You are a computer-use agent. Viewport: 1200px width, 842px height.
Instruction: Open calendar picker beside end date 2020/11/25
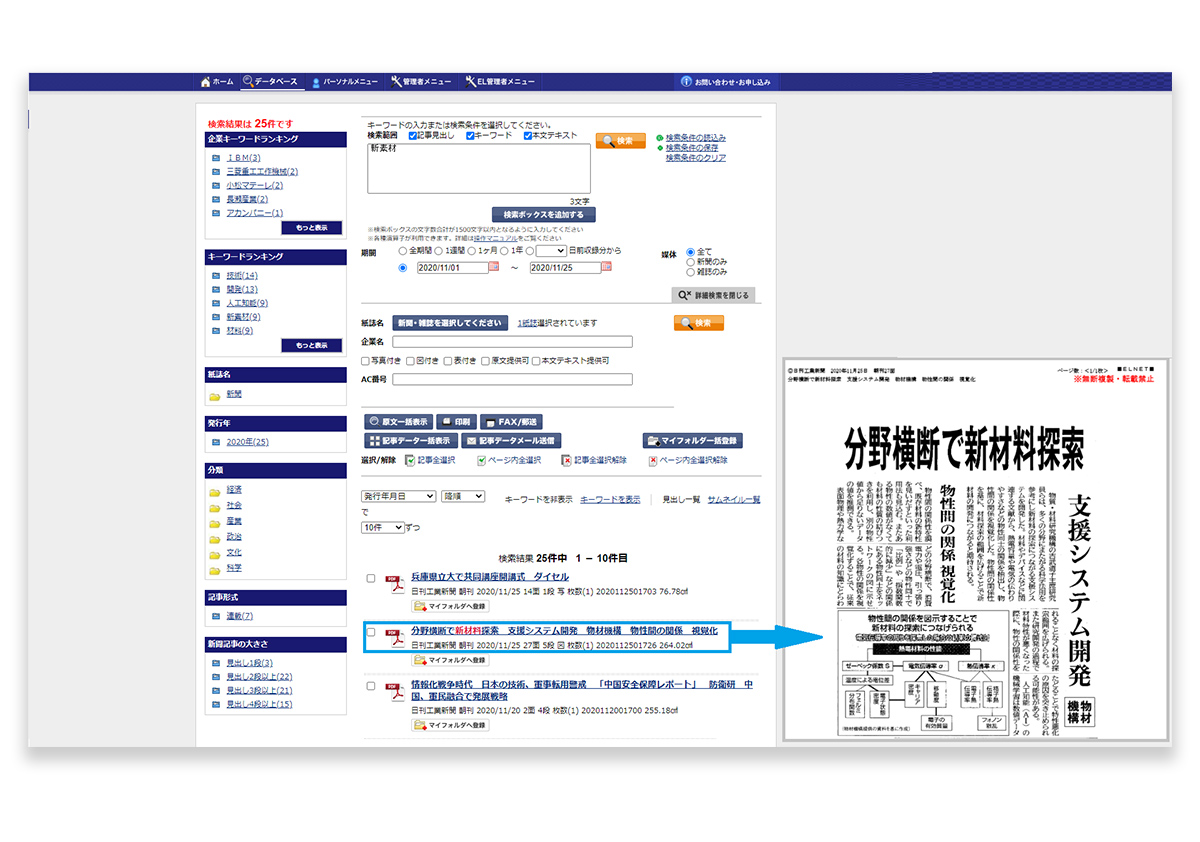coord(606,267)
